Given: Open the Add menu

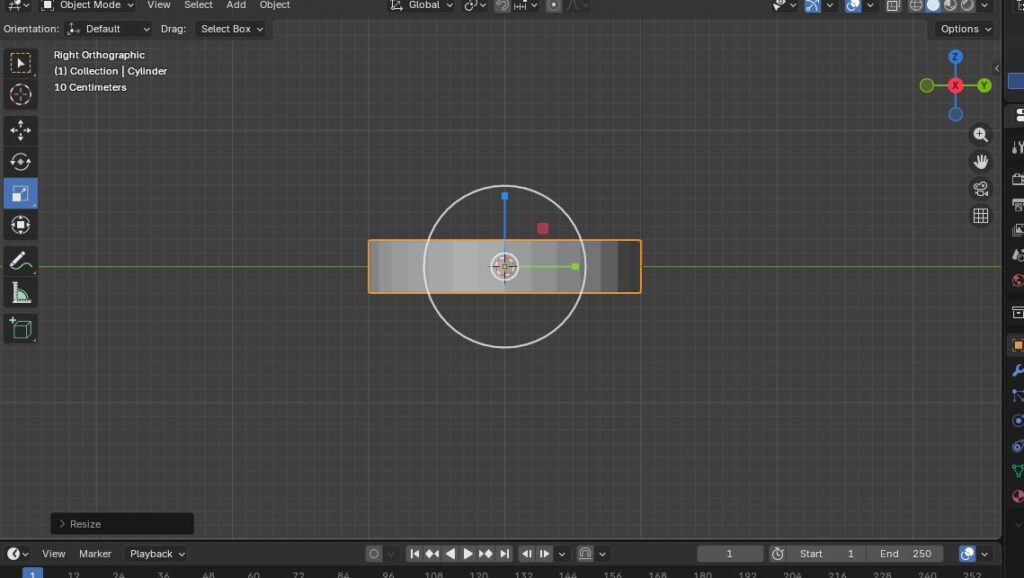Looking at the screenshot, I should (236, 5).
